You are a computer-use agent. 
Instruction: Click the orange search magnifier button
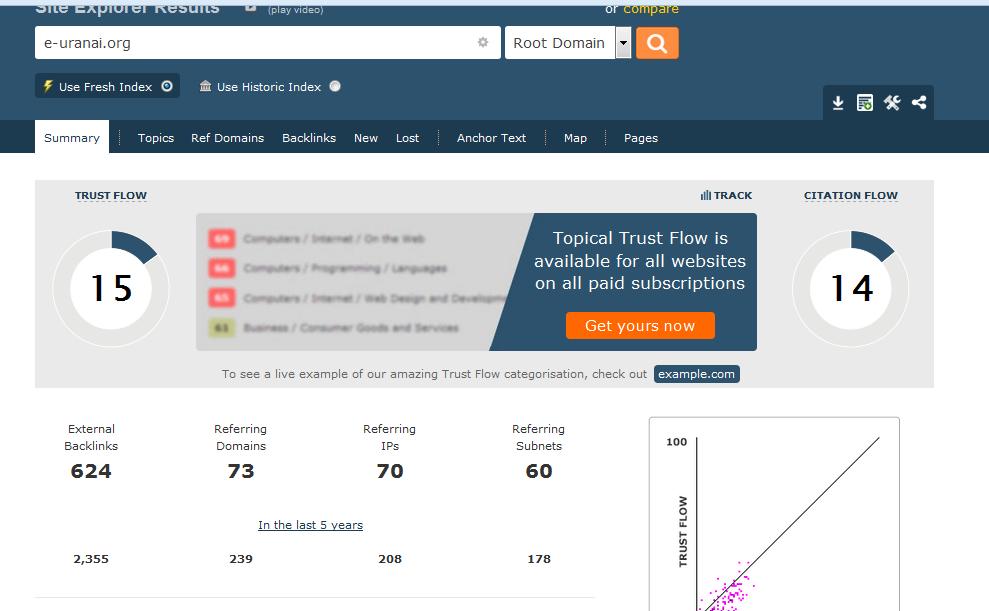(657, 43)
